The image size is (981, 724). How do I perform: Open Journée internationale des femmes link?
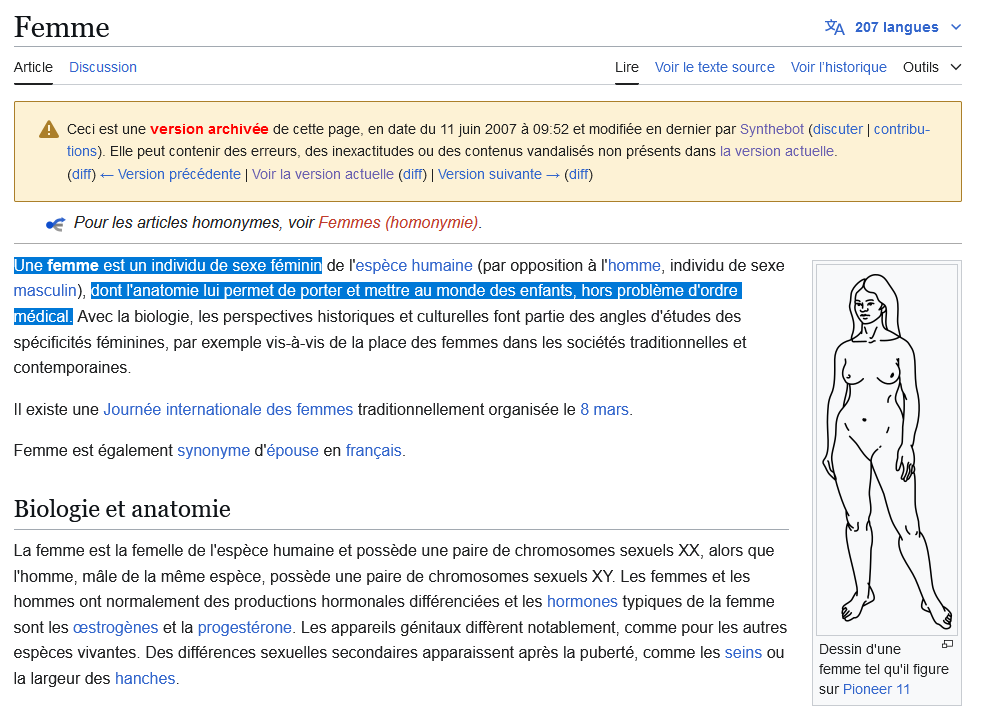tap(228, 410)
